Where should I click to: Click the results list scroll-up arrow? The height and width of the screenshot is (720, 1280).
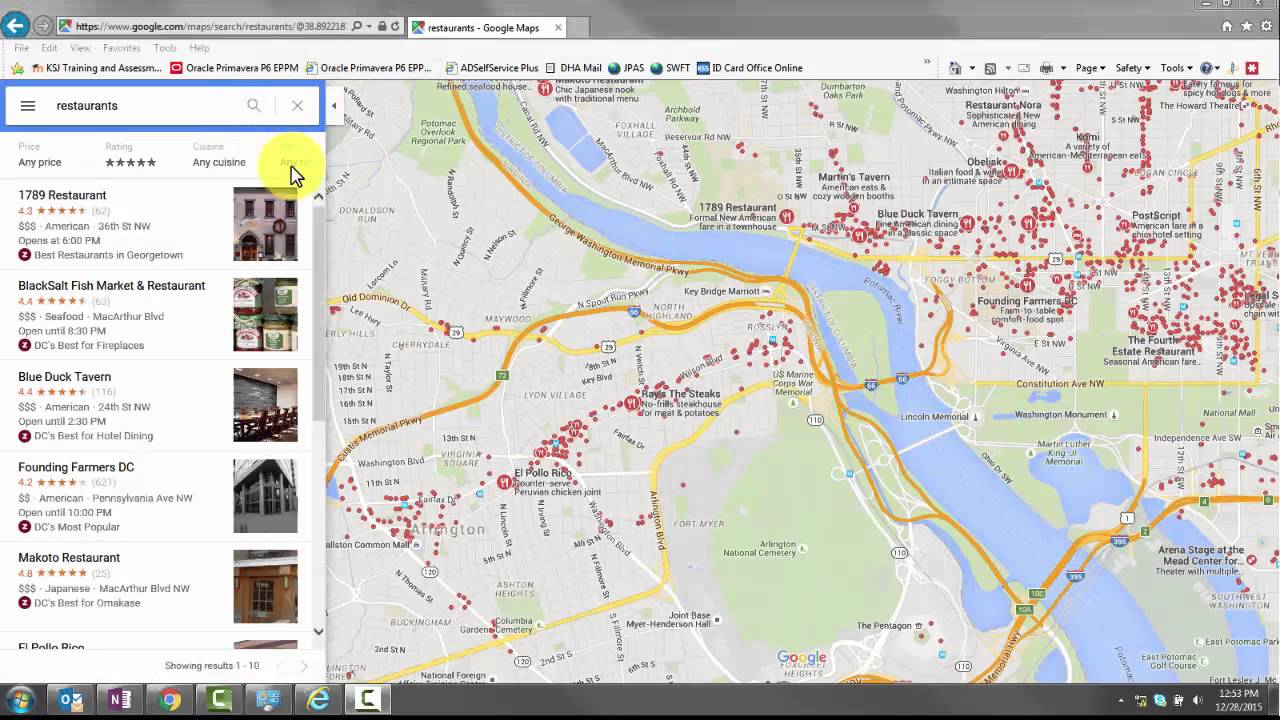(x=318, y=197)
